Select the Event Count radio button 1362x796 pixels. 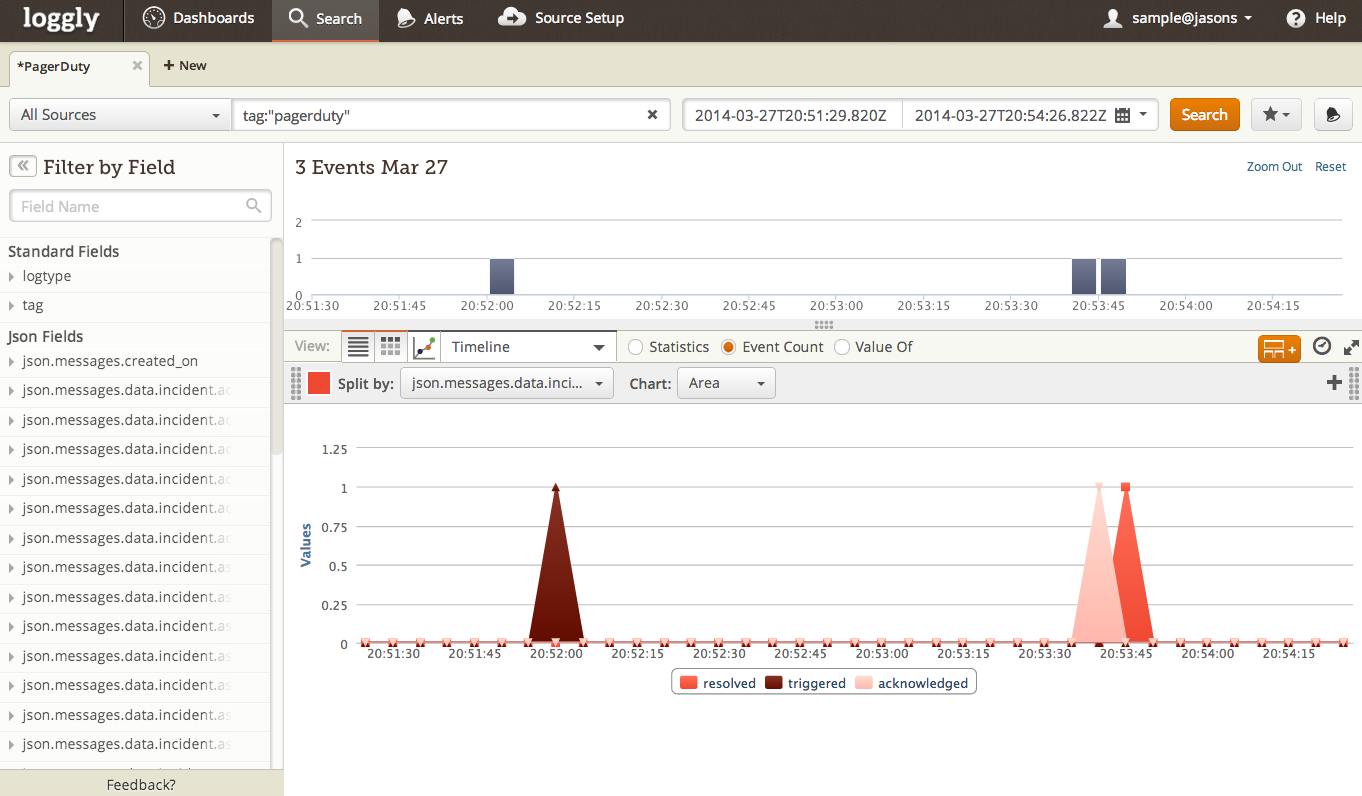(x=728, y=347)
